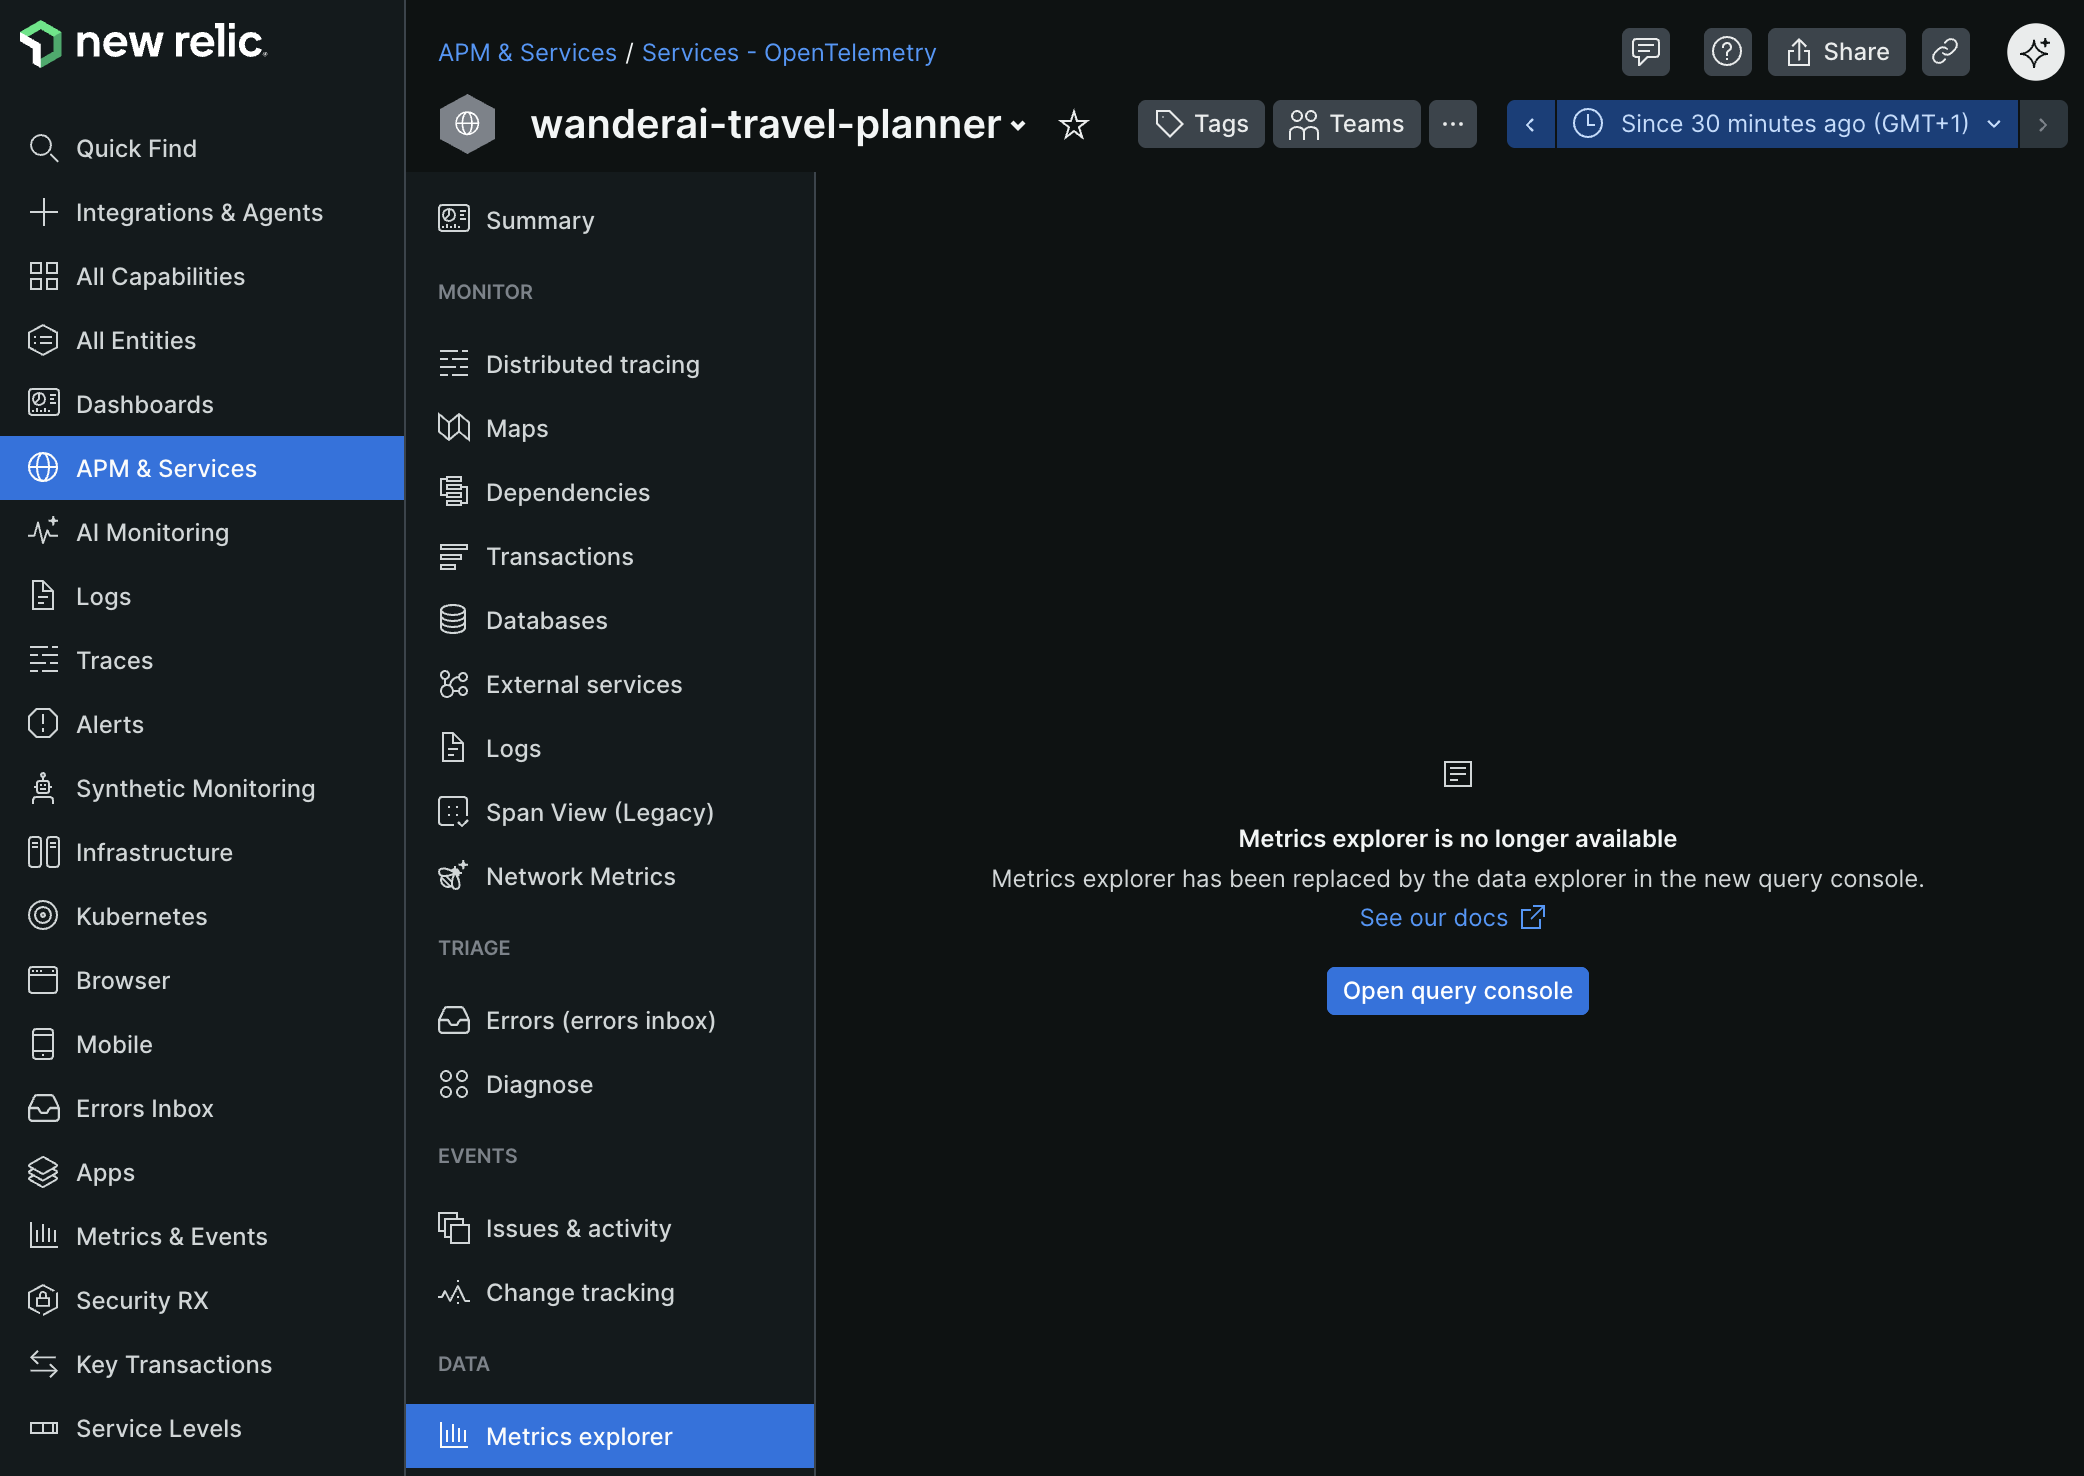Viewport: 2084px width, 1476px height.
Task: Open the feedback chat icon
Action: 1645,51
